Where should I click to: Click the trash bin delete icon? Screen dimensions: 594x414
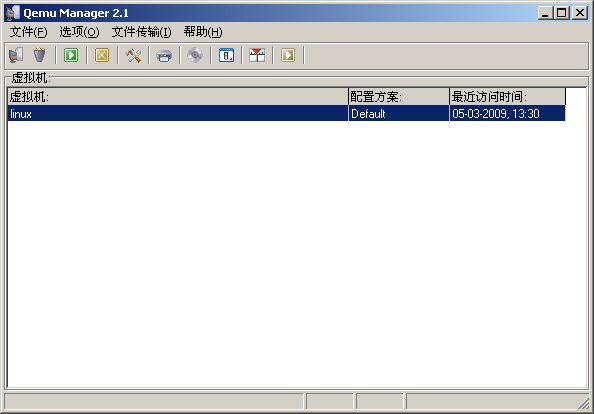(39, 55)
